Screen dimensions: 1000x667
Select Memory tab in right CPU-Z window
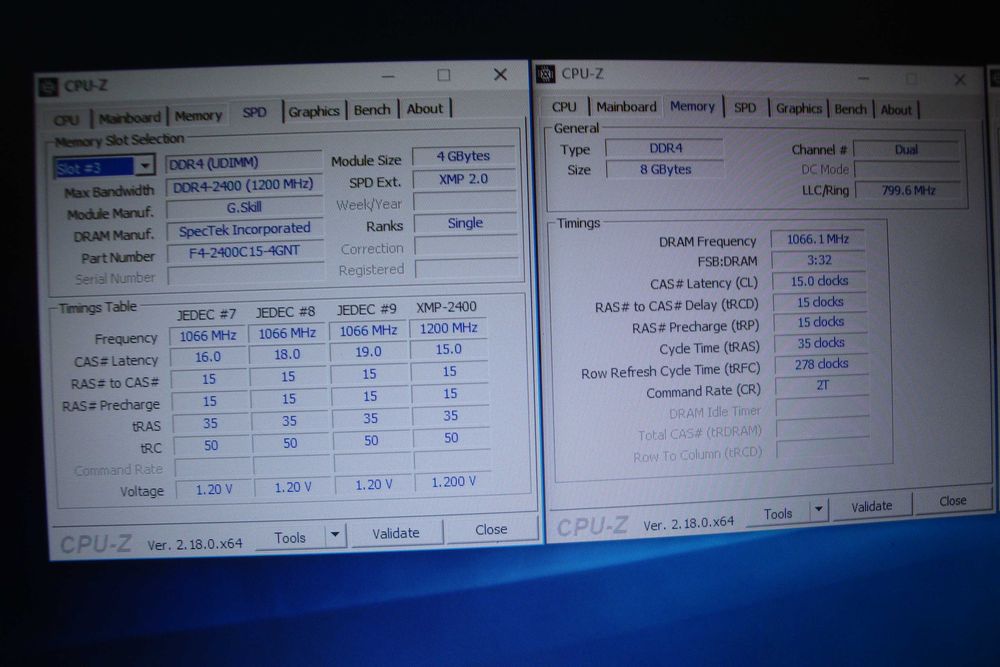tap(692, 106)
